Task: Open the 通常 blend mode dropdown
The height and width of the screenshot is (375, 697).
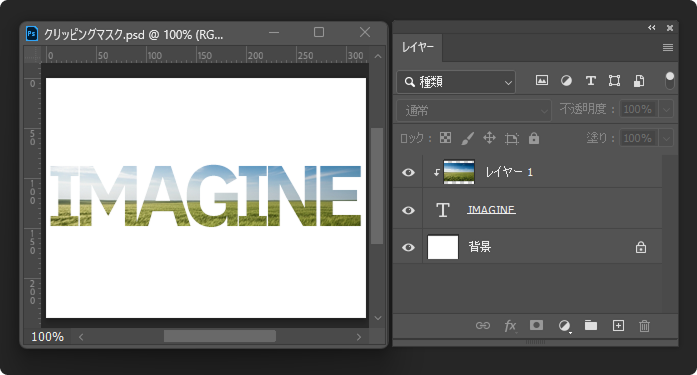Action: [474, 110]
